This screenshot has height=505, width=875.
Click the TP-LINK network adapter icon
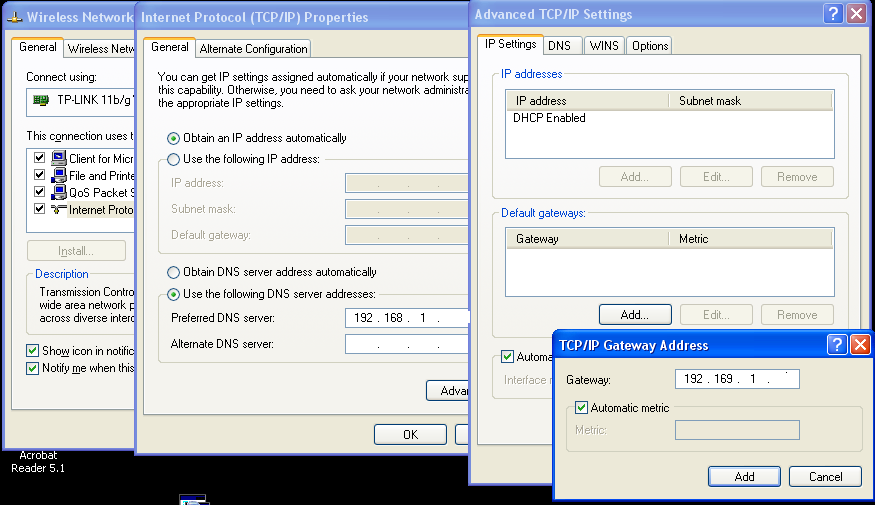coord(41,100)
